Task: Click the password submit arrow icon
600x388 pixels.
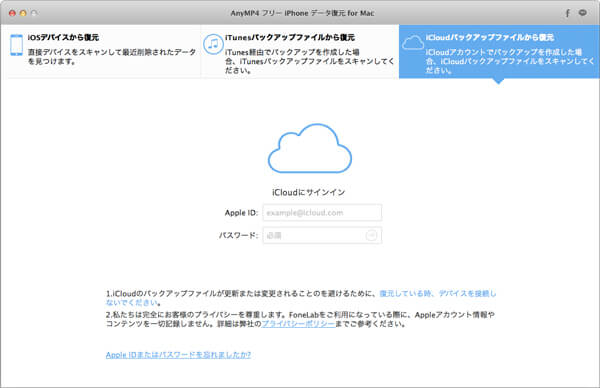Action: coord(371,235)
